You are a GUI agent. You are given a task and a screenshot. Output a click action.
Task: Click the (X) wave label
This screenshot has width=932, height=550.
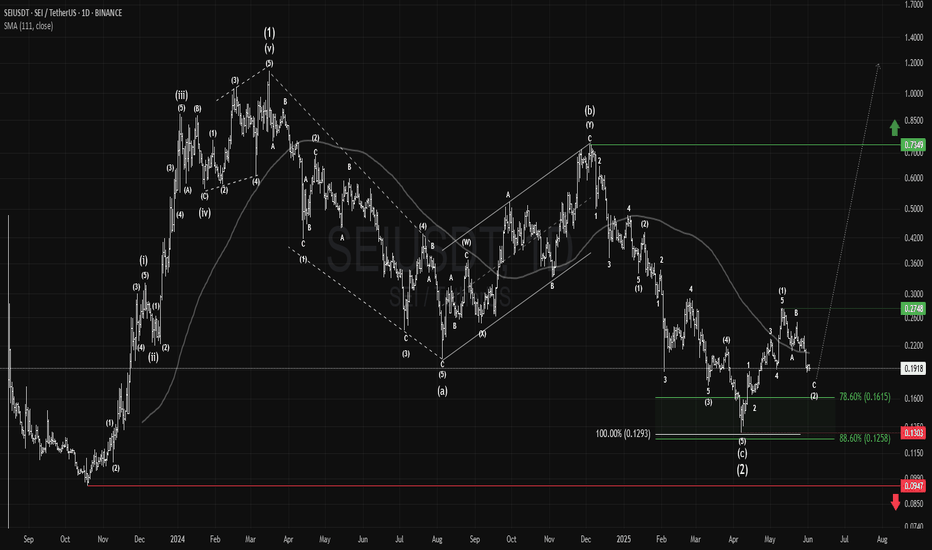(482, 334)
